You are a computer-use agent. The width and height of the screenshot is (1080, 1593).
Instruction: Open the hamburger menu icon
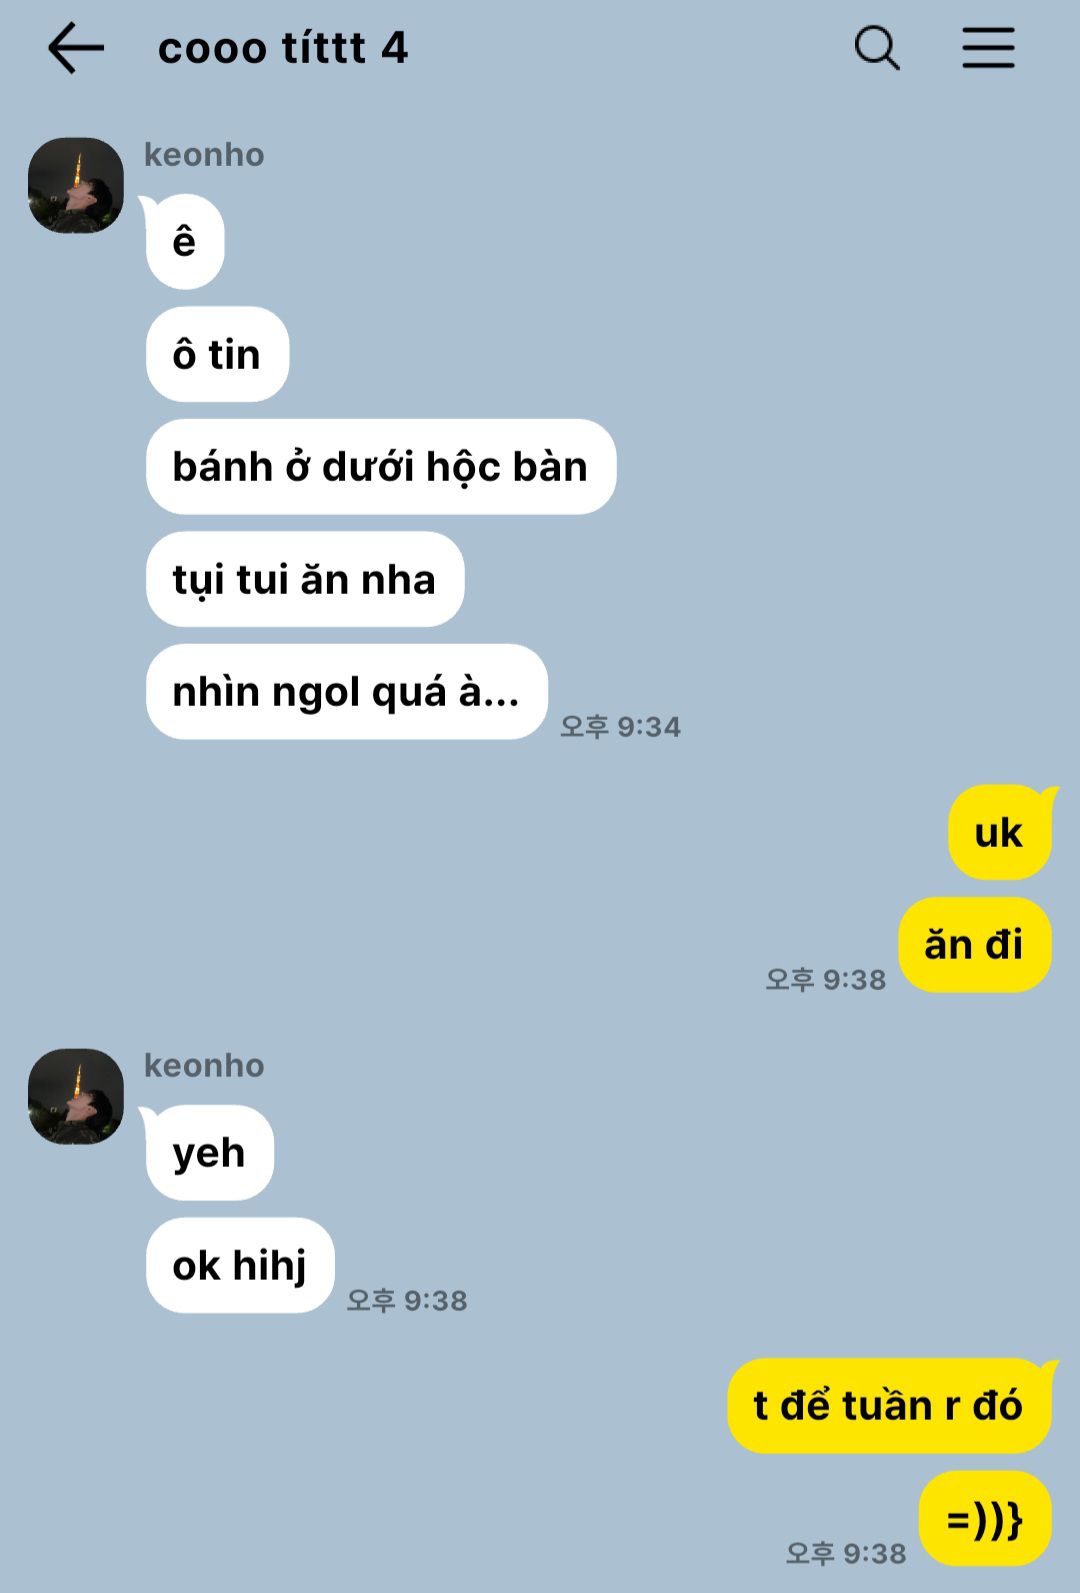point(988,48)
